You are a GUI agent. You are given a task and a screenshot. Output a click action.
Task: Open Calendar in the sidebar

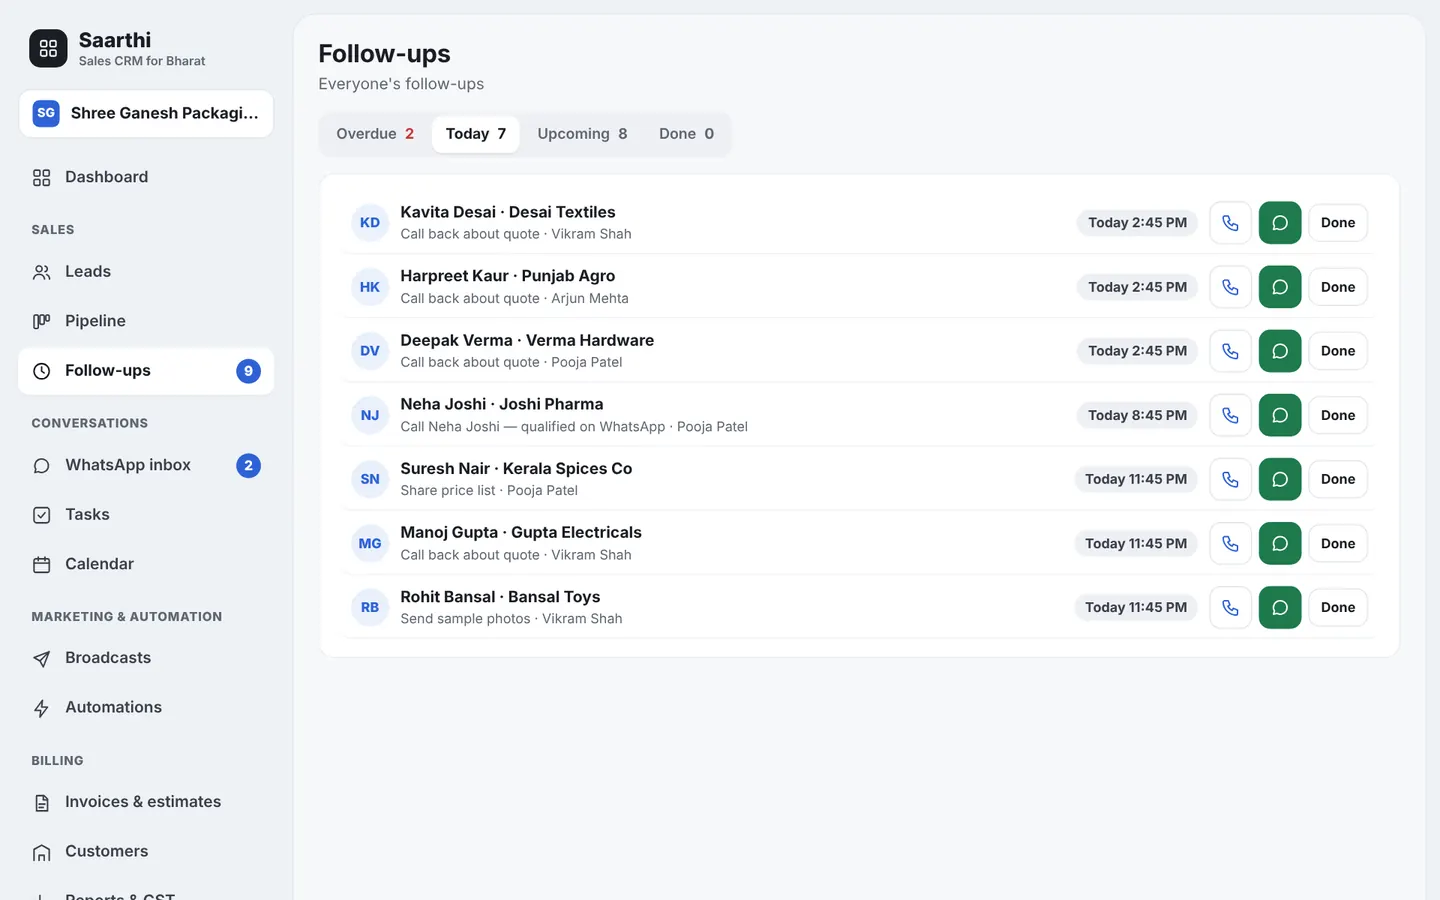tap(146, 564)
